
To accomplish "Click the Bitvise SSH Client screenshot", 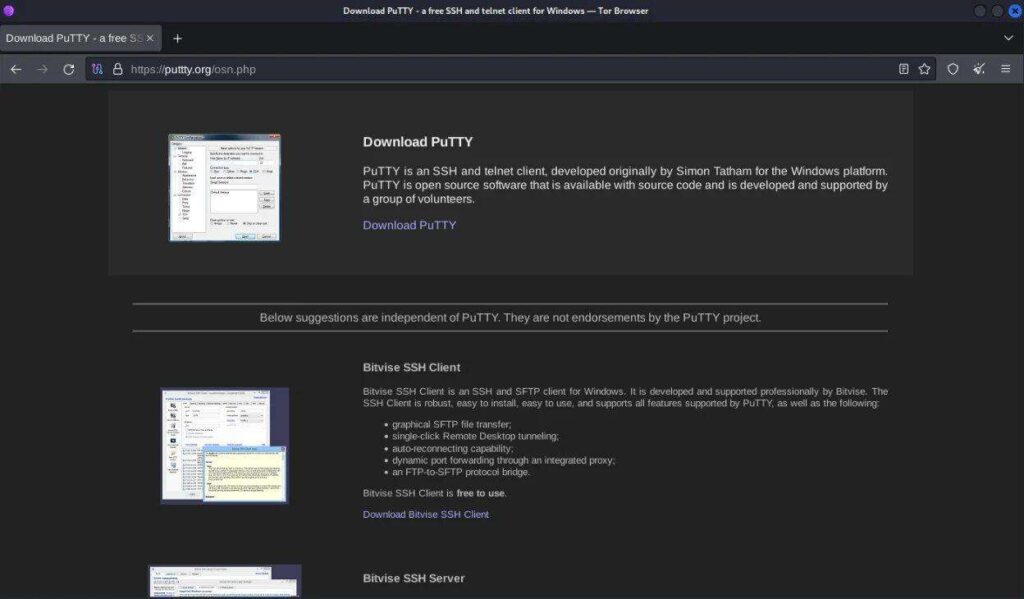I will 224,445.
